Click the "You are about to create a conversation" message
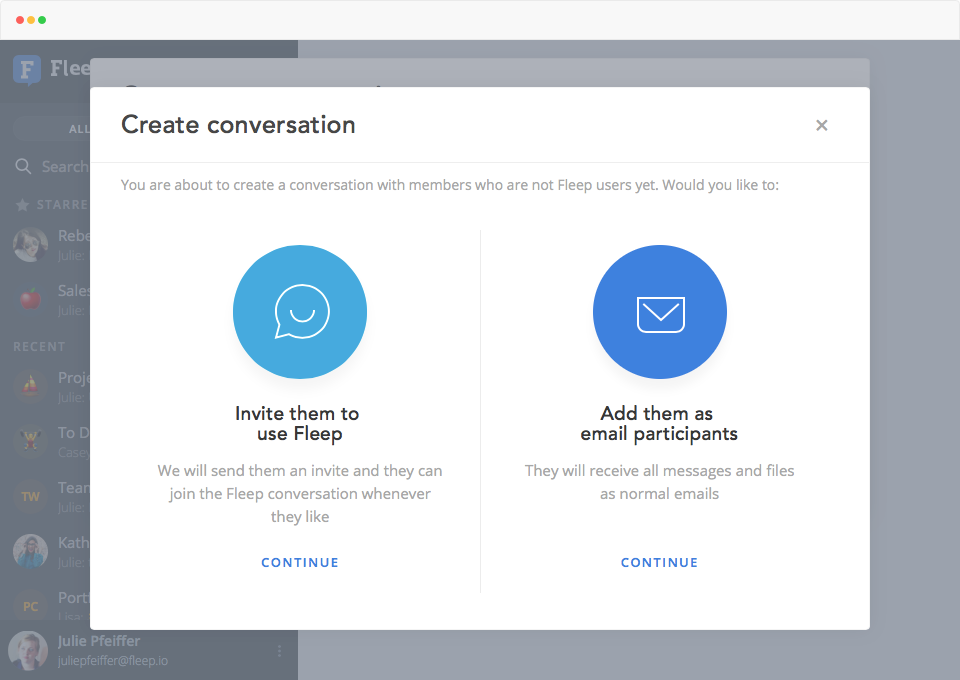 450,185
